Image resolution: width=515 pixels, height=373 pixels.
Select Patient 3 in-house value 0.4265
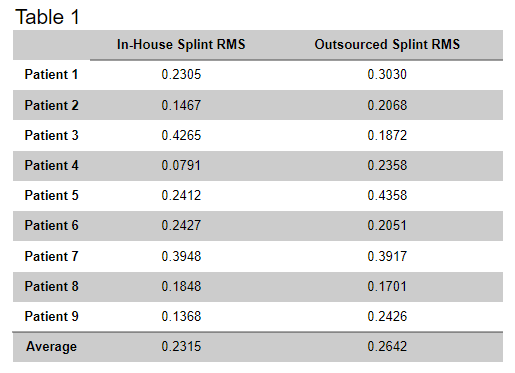(181, 135)
